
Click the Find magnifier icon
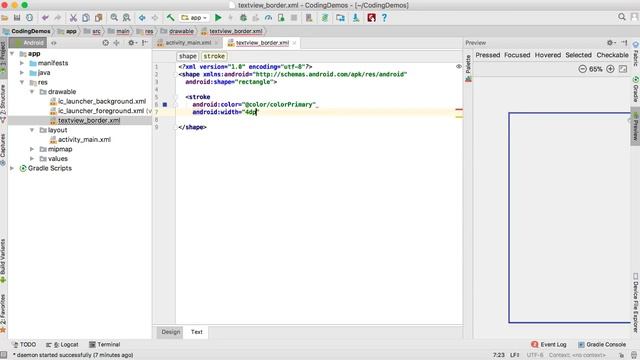pyautogui.click(x=114, y=18)
